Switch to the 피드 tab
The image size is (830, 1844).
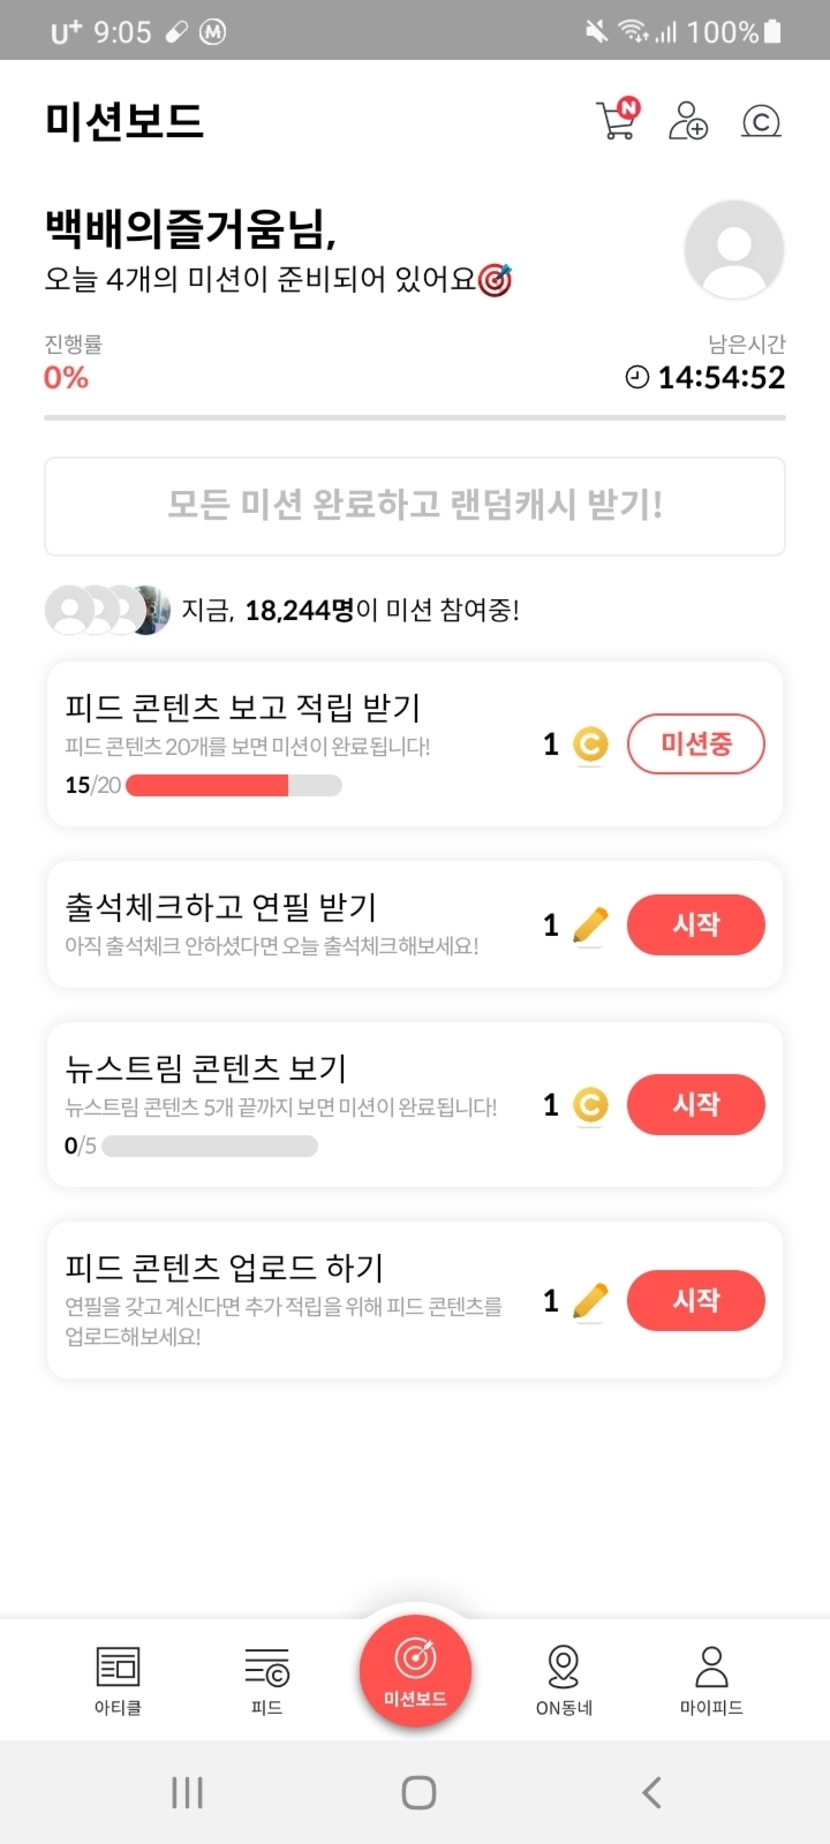click(x=266, y=1680)
